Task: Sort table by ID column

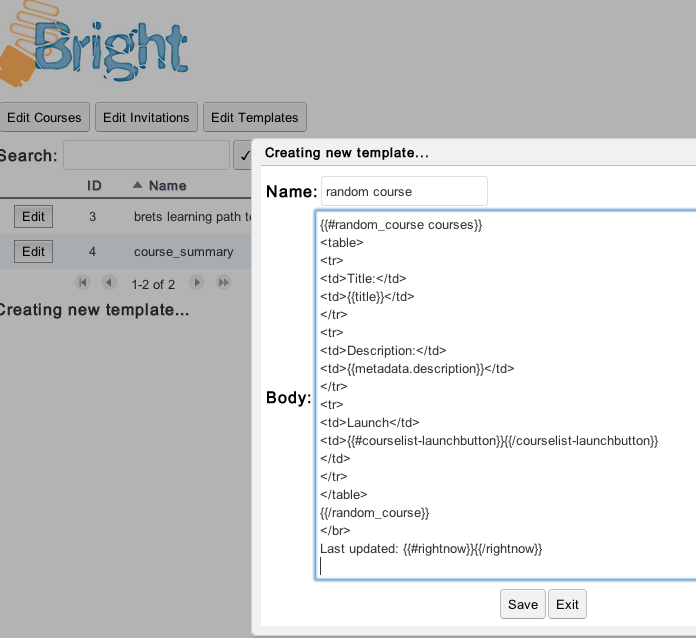Action: (x=94, y=186)
